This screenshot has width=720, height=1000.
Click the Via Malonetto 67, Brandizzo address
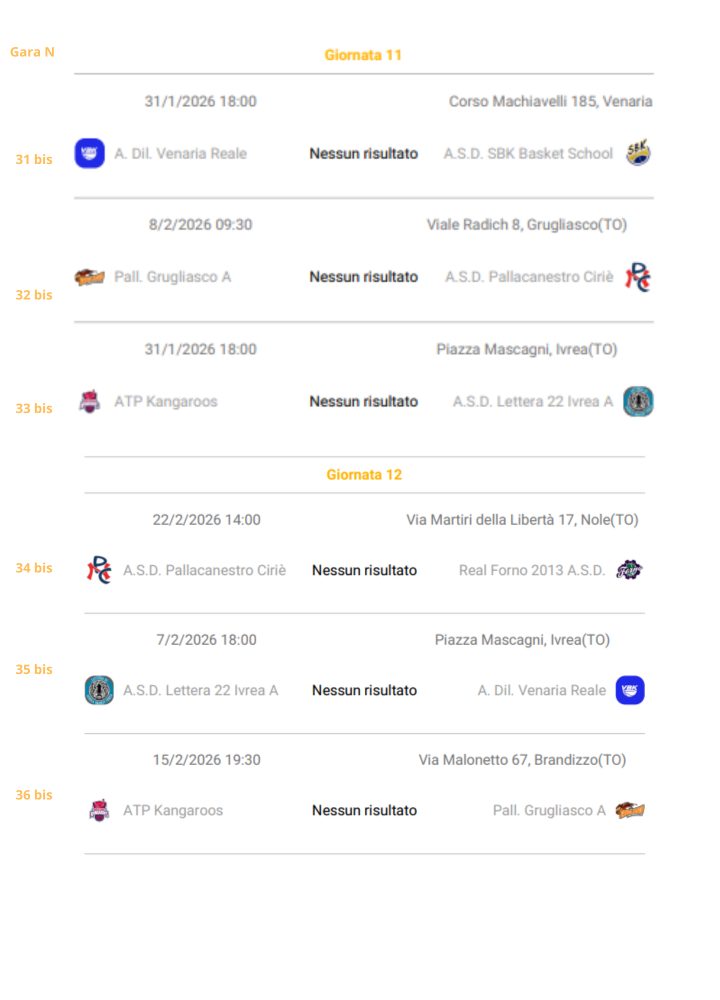[522, 760]
